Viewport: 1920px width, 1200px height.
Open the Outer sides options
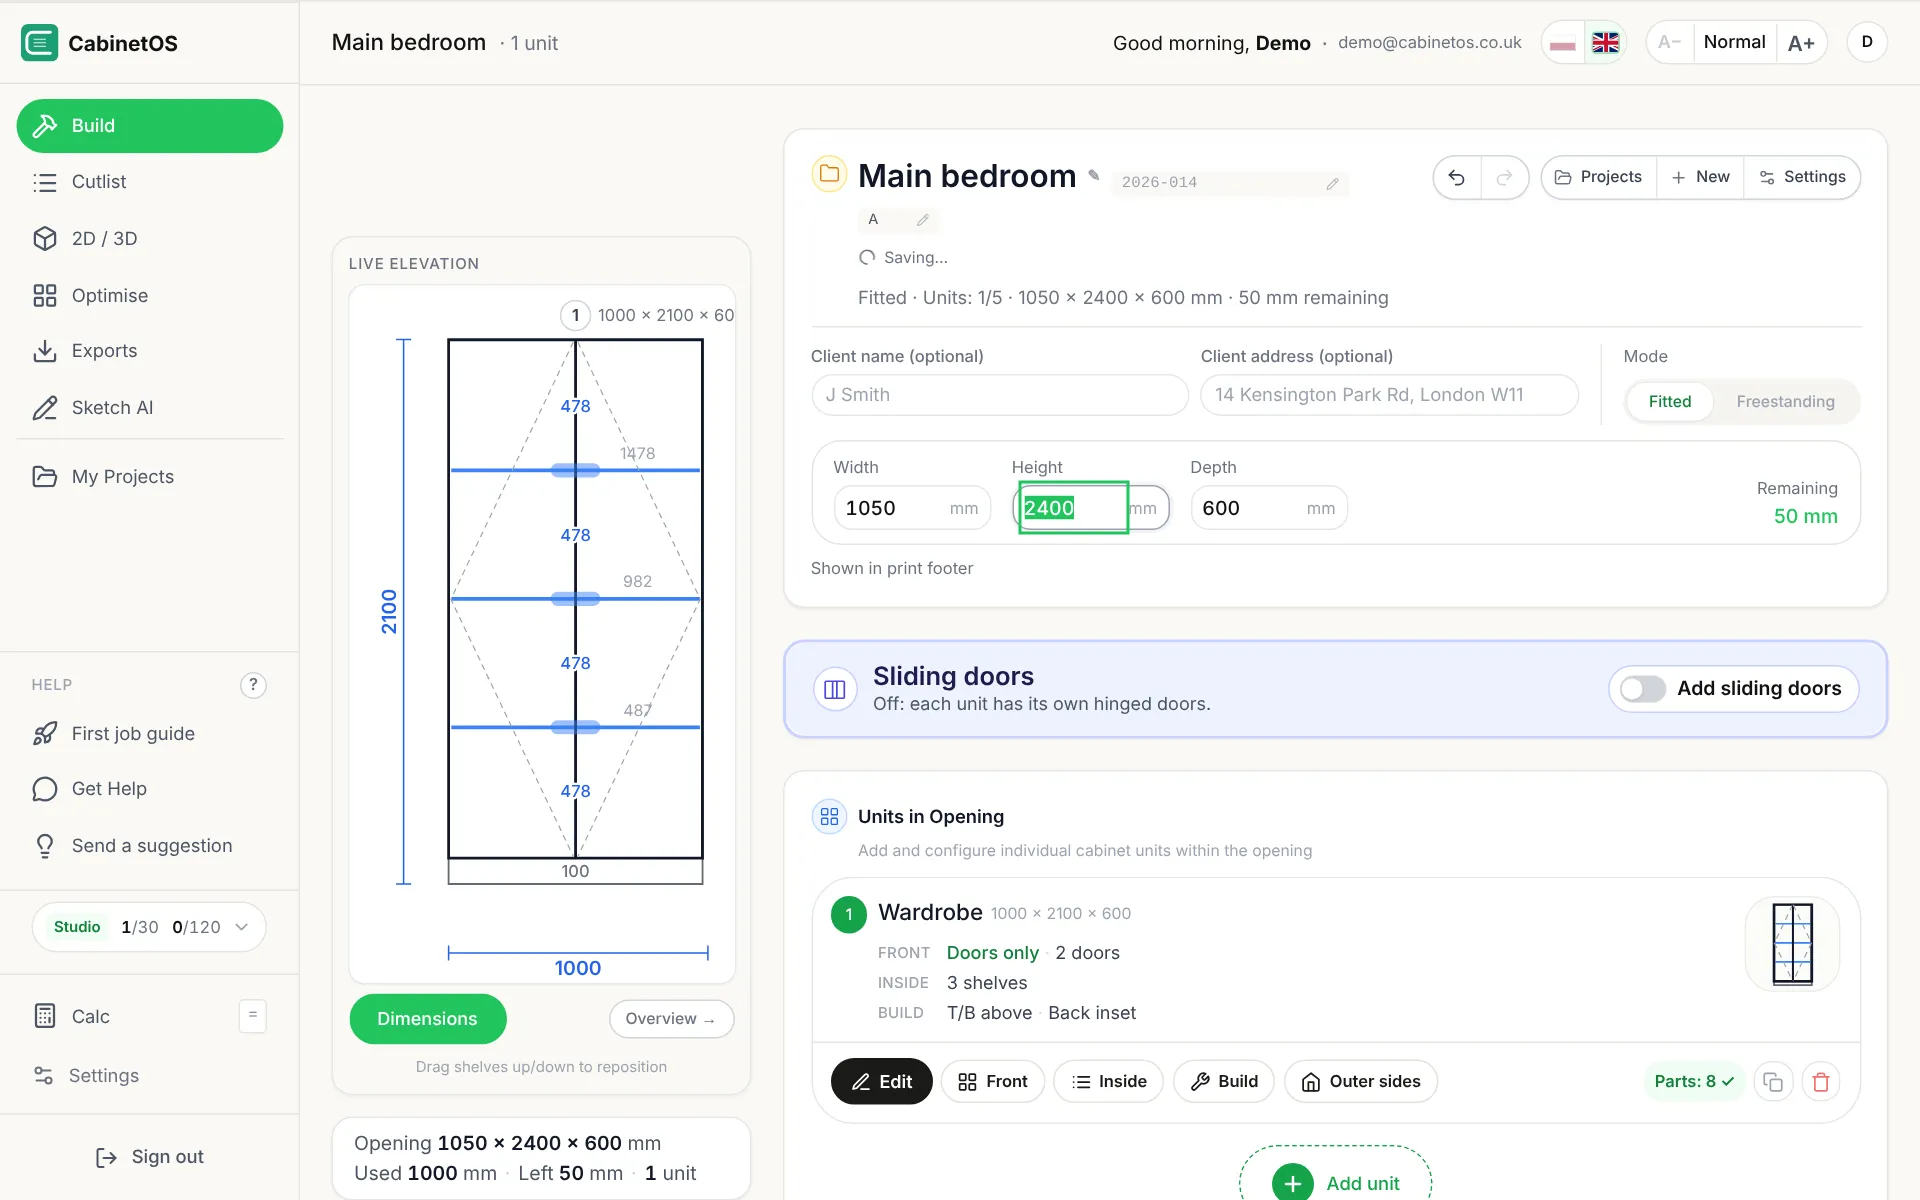pos(1360,1082)
